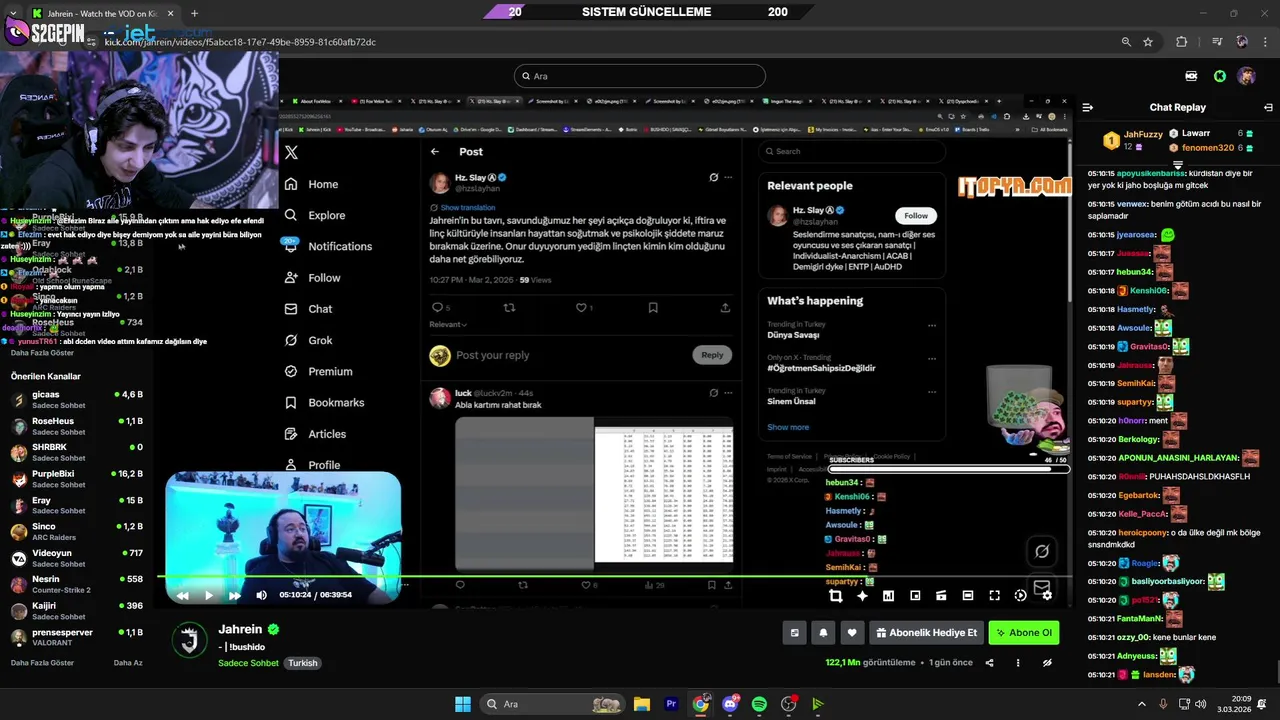Open SHRBRK channel in sidebar
1280x720 pixels.
(x=77, y=452)
